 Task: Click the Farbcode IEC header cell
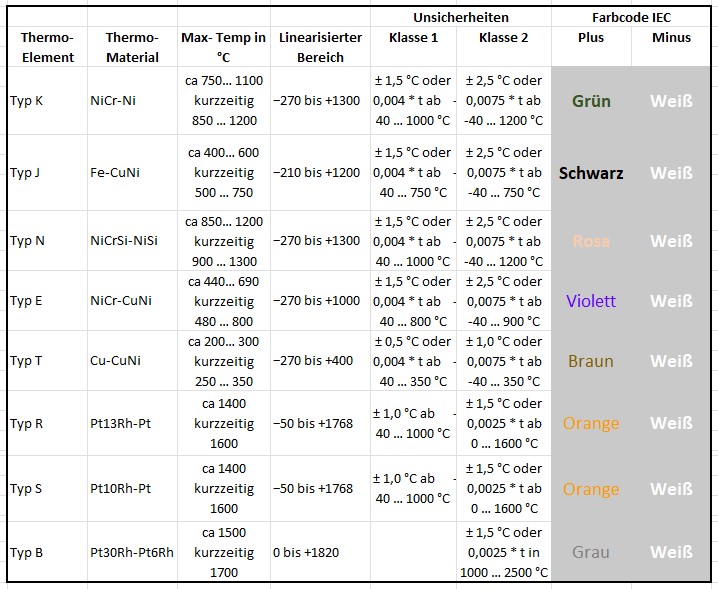631,18
